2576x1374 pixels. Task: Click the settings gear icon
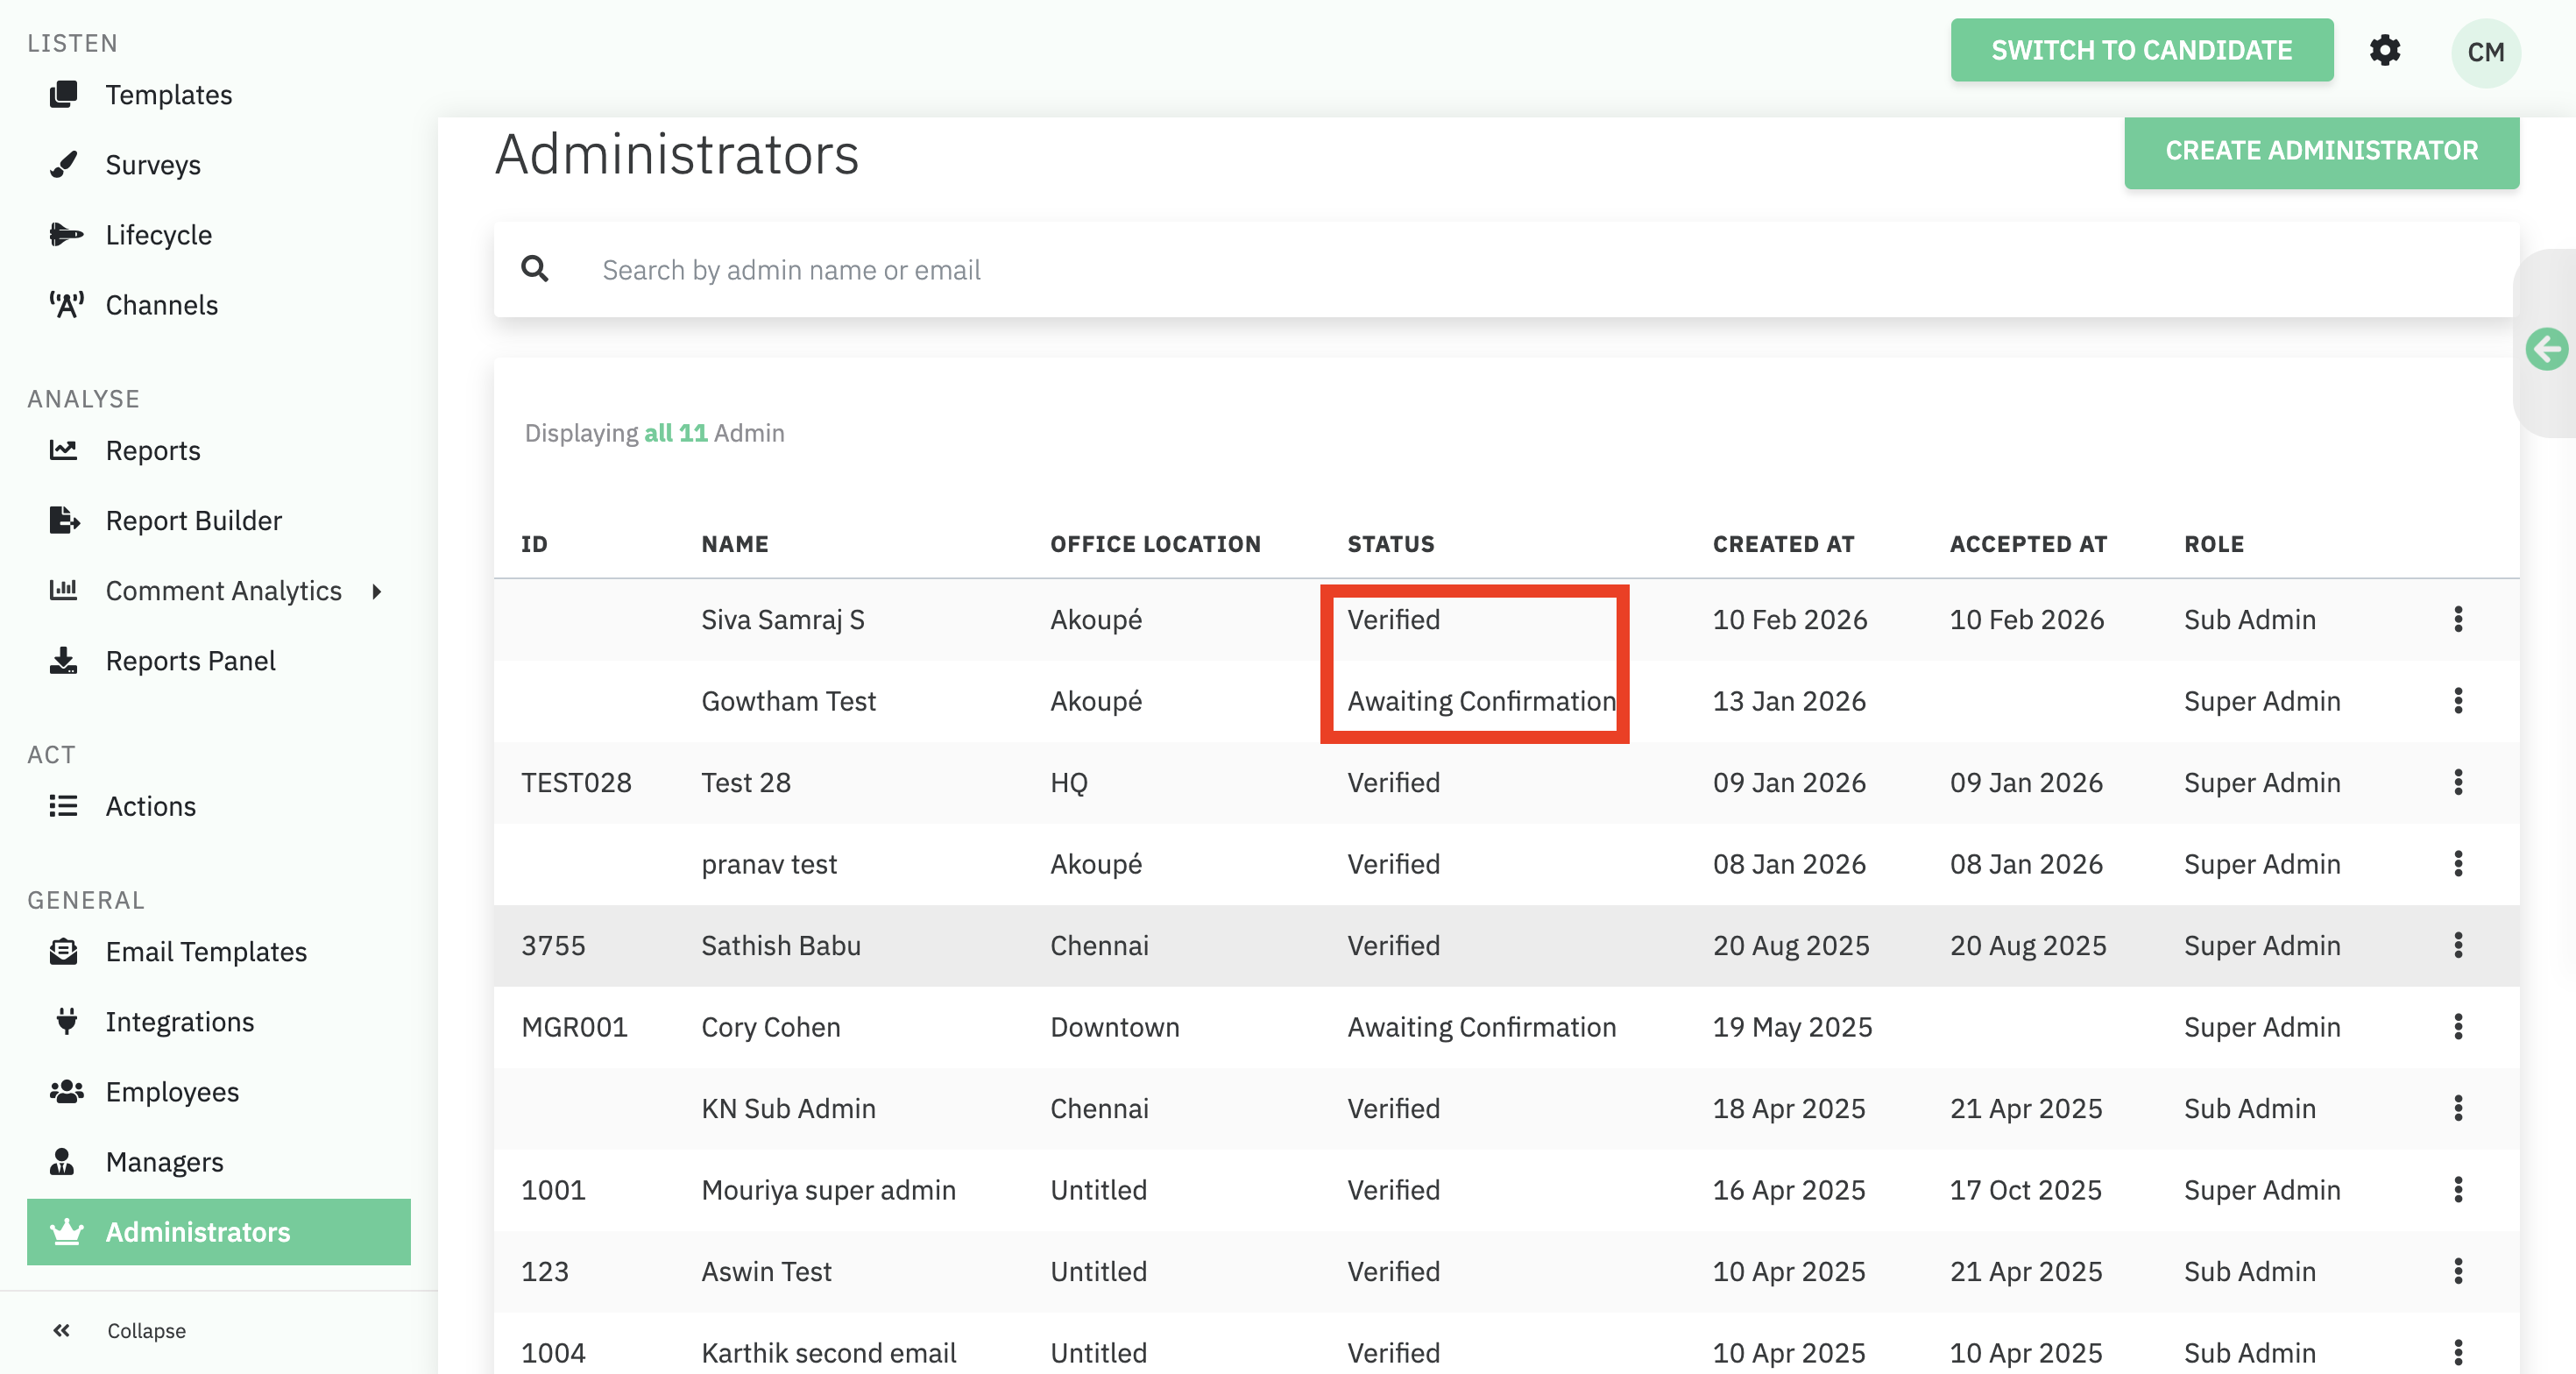coord(2384,50)
